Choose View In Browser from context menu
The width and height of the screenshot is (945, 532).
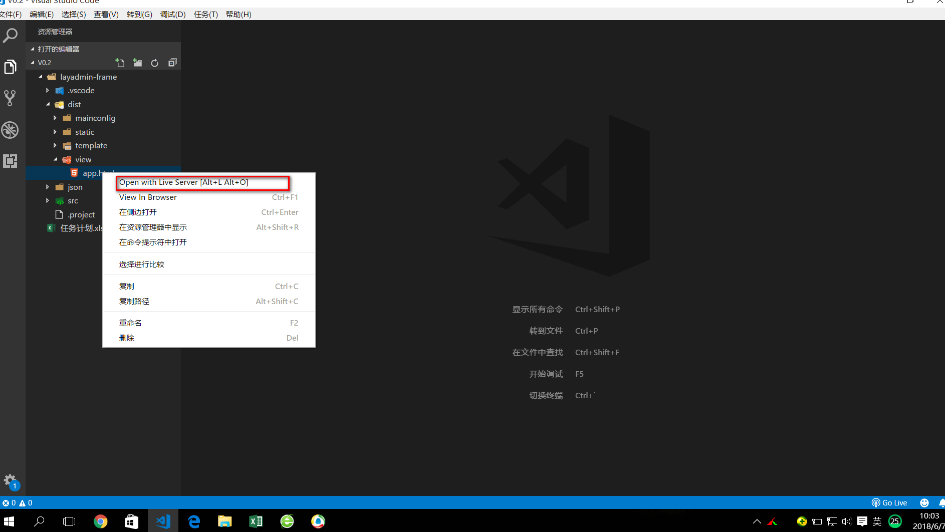click(x=148, y=198)
